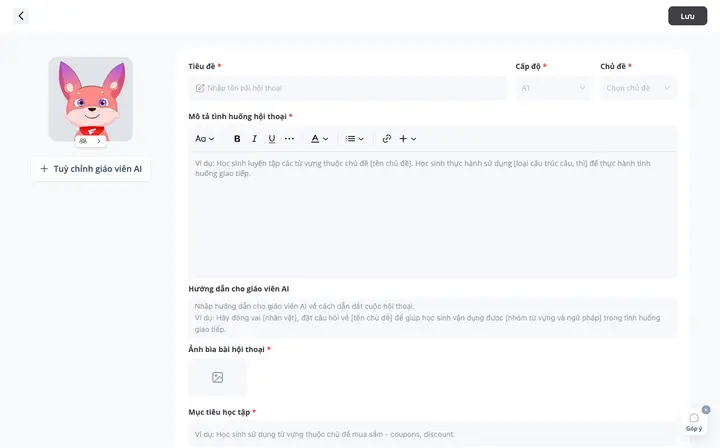Toggle italic formatting

(254, 139)
